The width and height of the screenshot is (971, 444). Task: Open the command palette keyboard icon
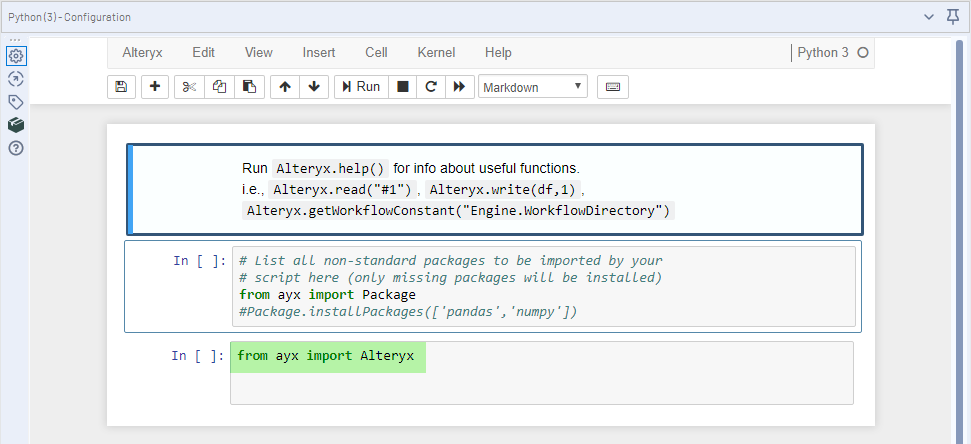(x=613, y=87)
